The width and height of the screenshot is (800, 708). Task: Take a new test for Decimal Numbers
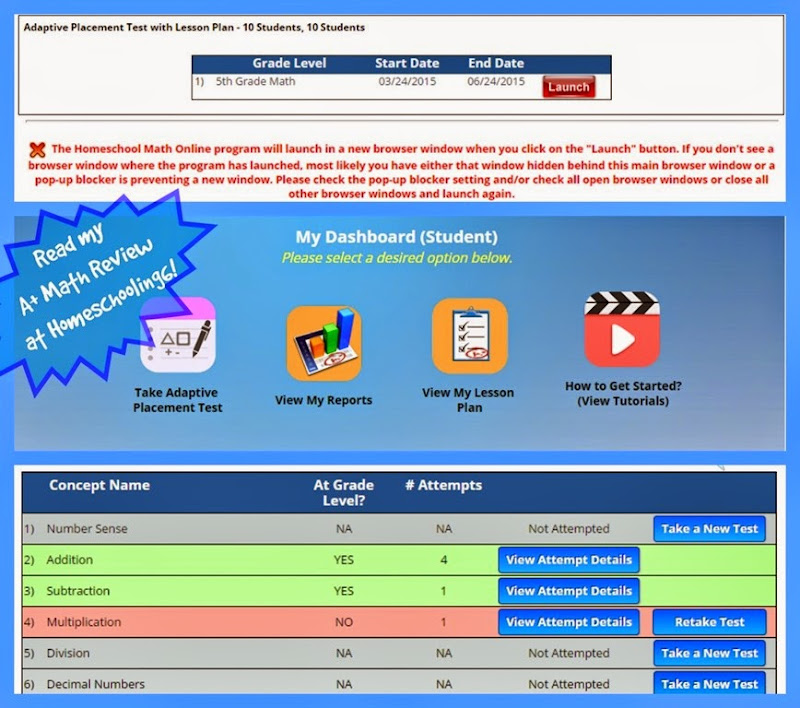[x=709, y=683]
